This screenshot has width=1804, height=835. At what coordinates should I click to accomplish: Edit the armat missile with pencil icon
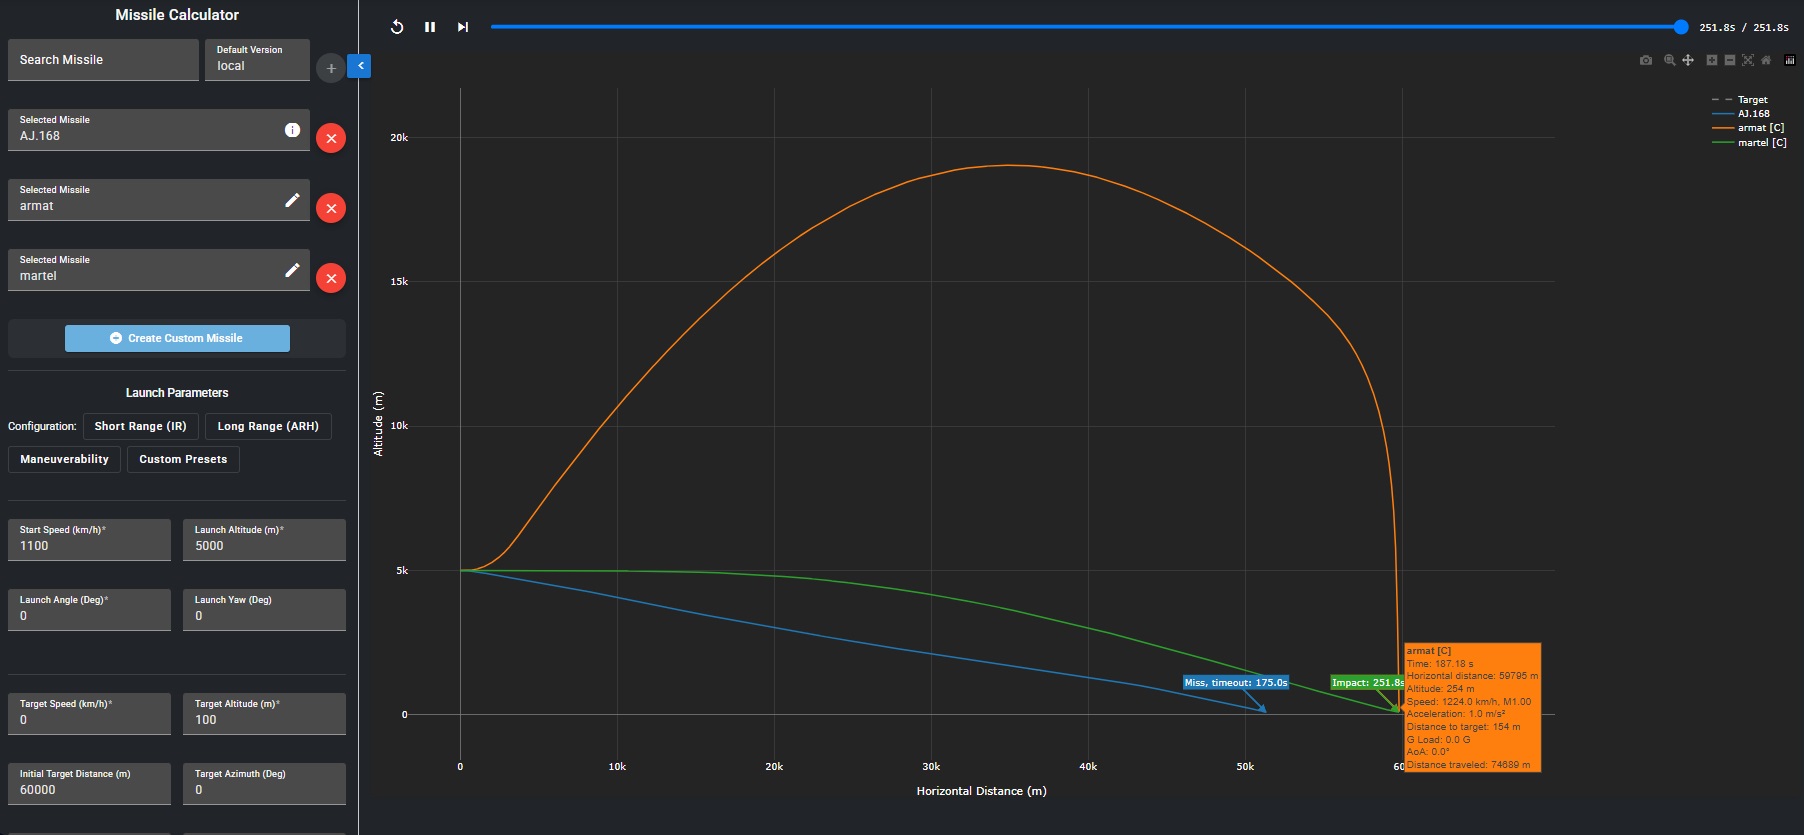[292, 200]
